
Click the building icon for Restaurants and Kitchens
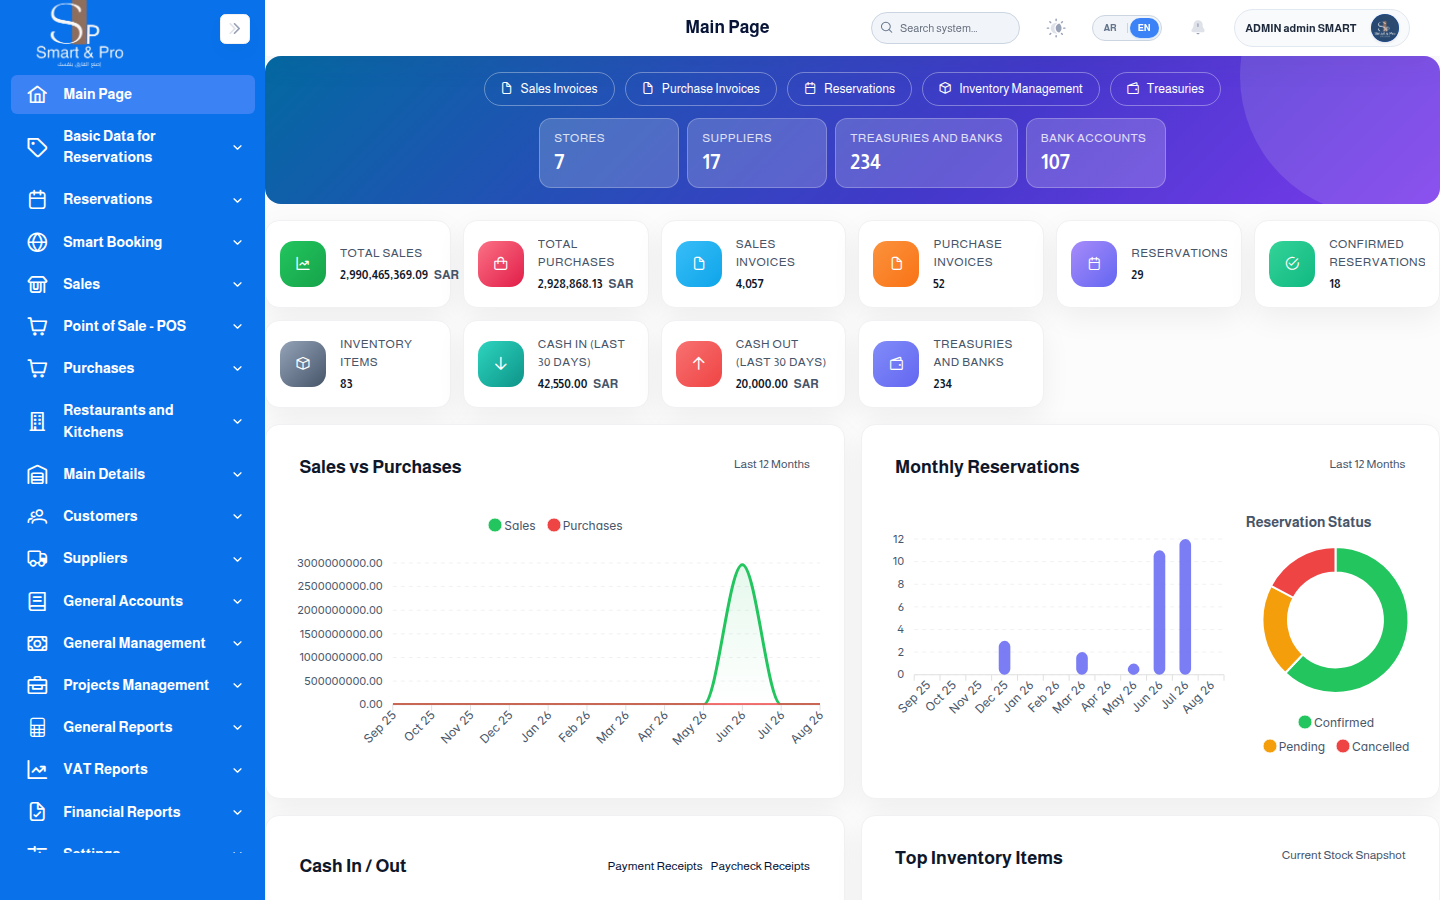[37, 421]
